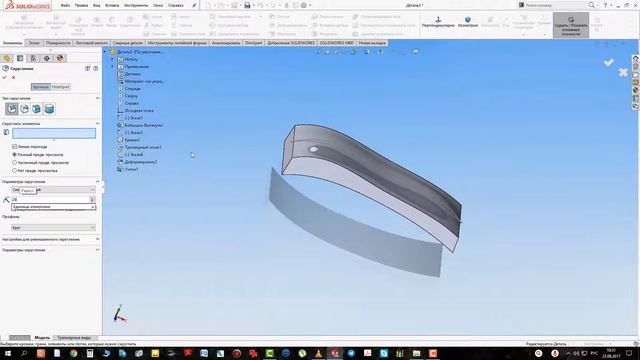Open Calculator icon in taskbar

click(x=90, y=353)
